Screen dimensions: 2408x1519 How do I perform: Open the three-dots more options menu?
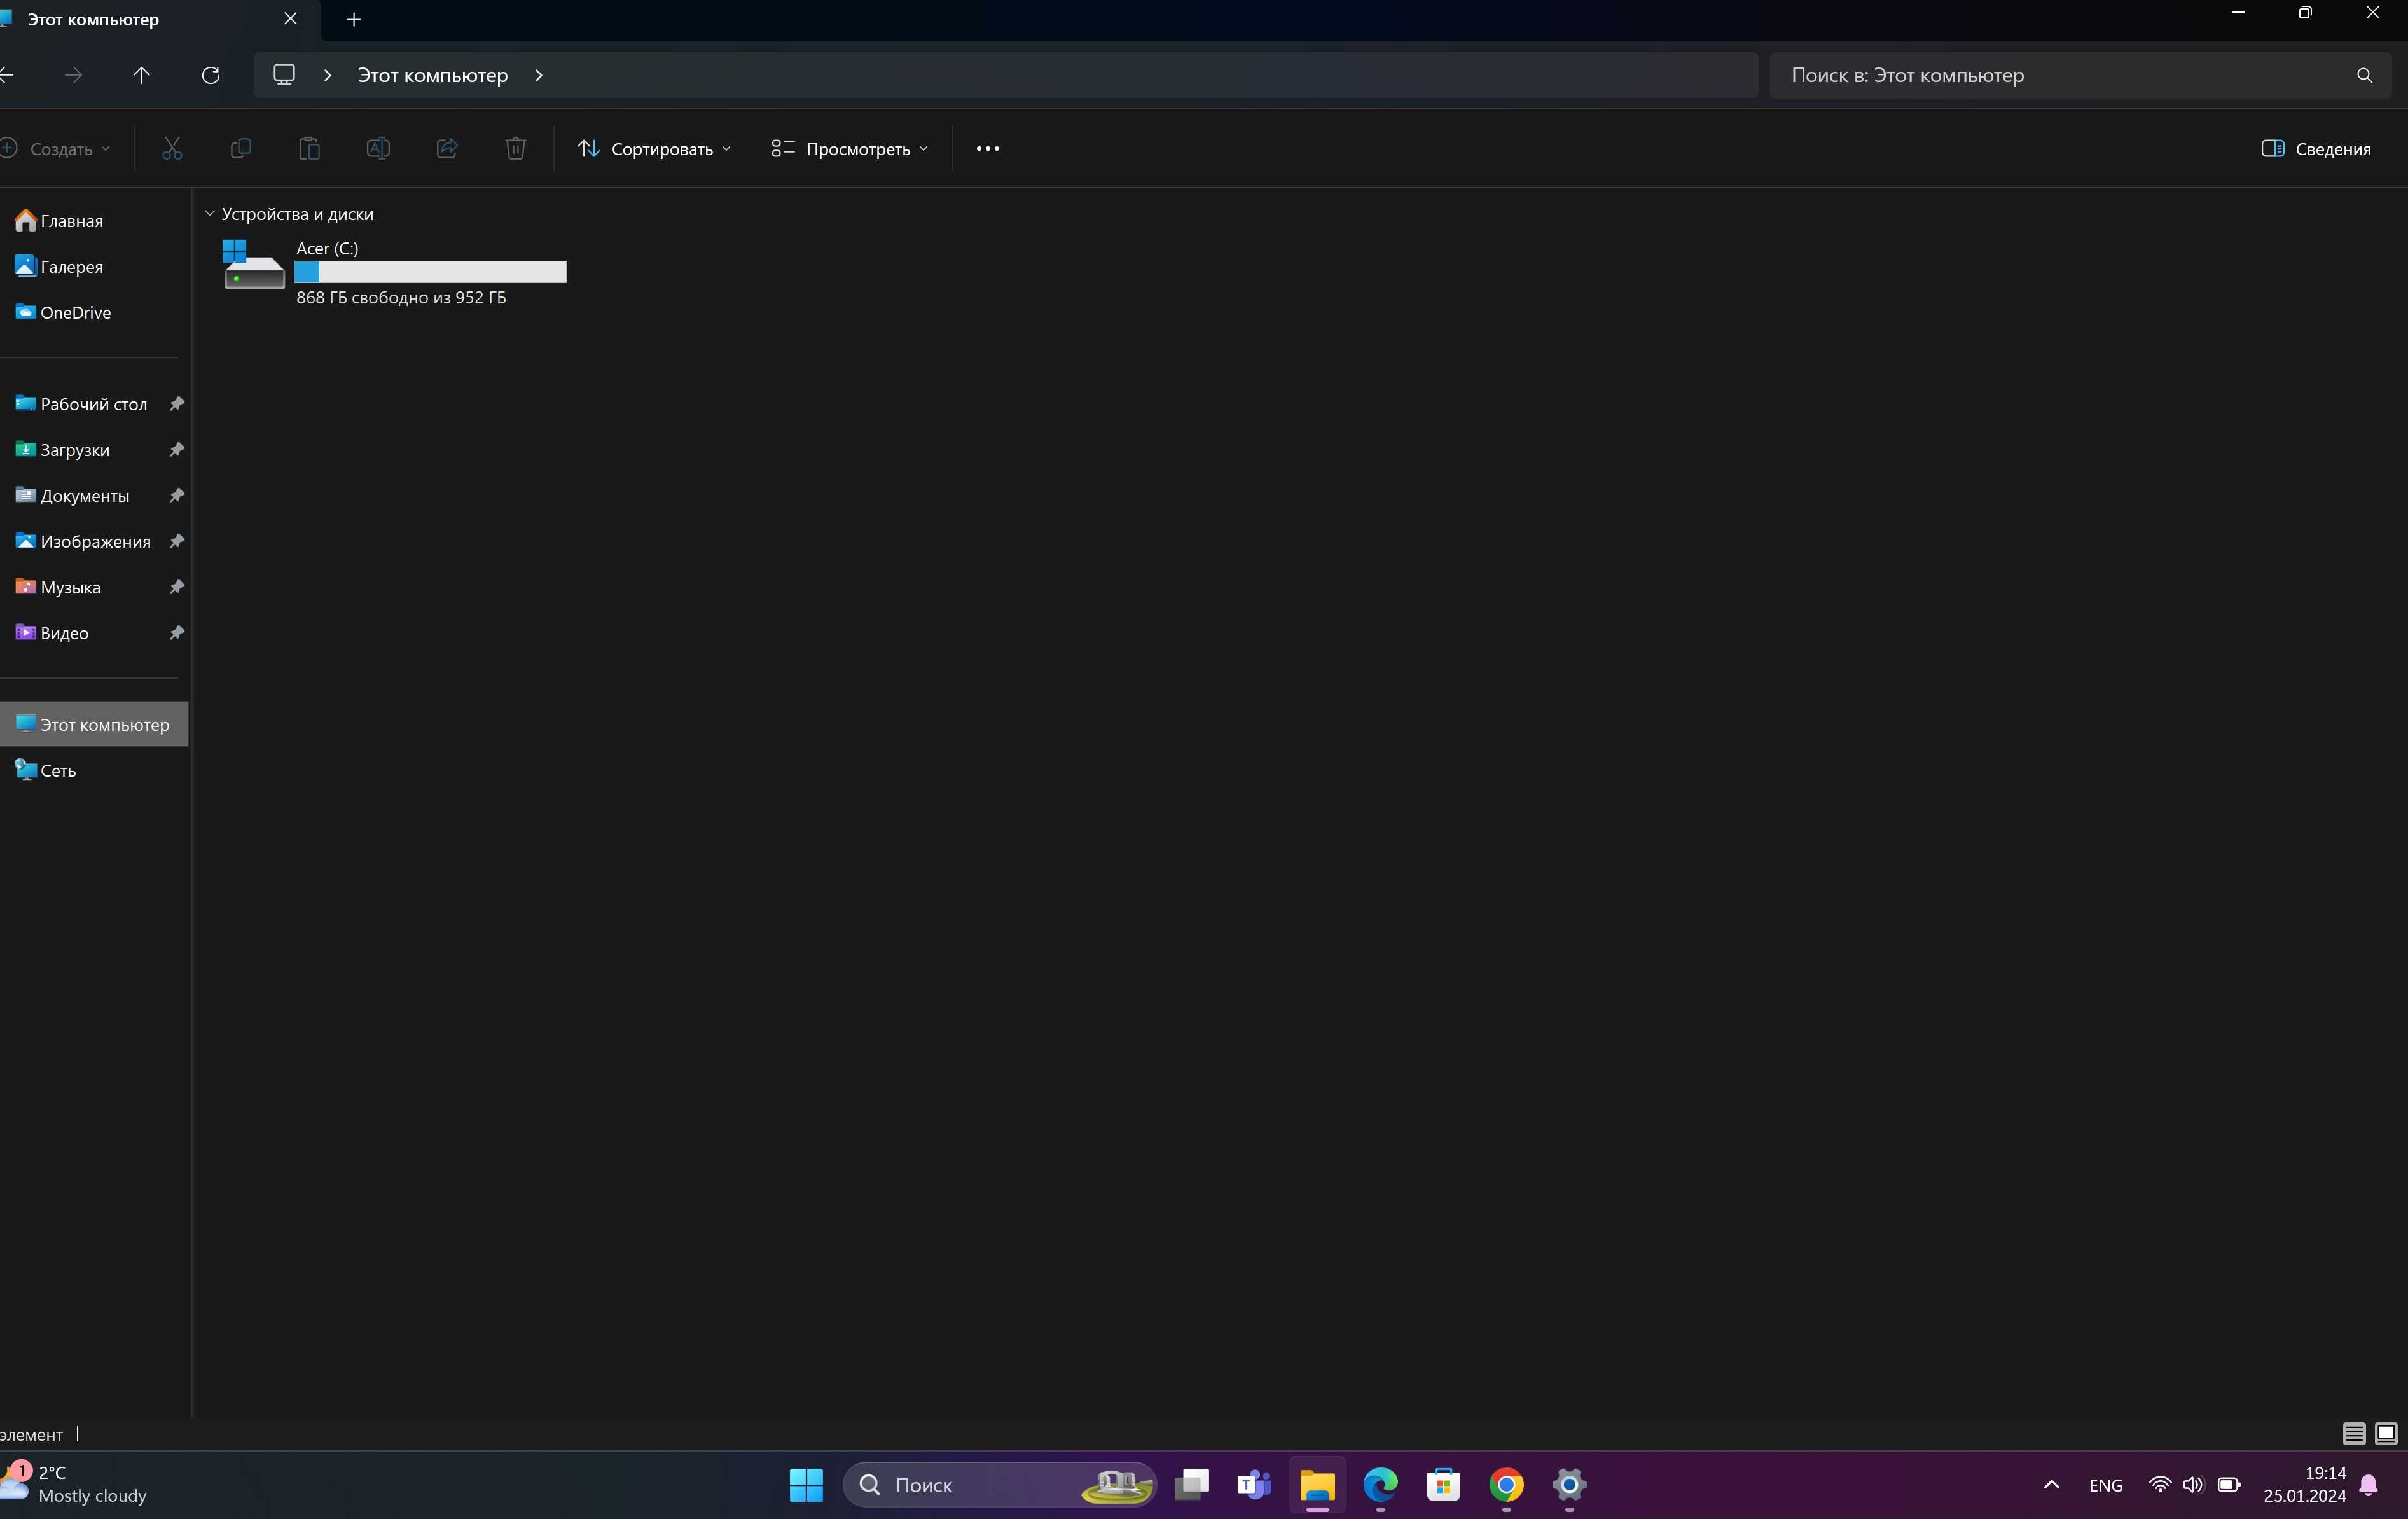(988, 149)
